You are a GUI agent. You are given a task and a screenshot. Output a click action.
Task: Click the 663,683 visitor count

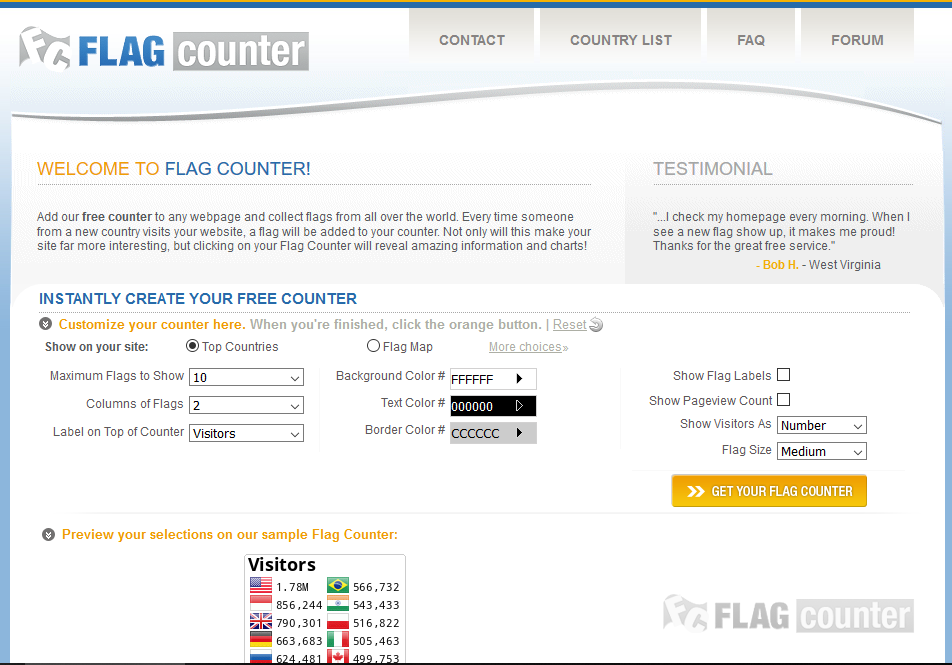pos(299,641)
